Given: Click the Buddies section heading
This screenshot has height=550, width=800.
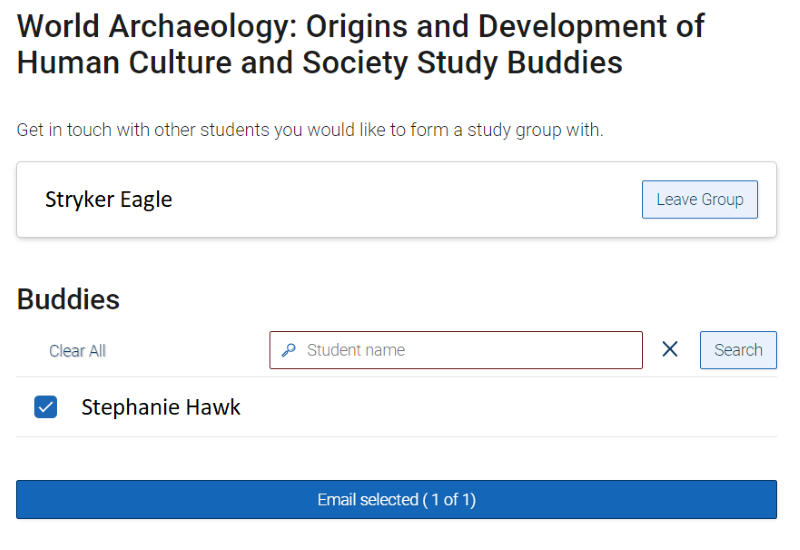Looking at the screenshot, I should (68, 299).
